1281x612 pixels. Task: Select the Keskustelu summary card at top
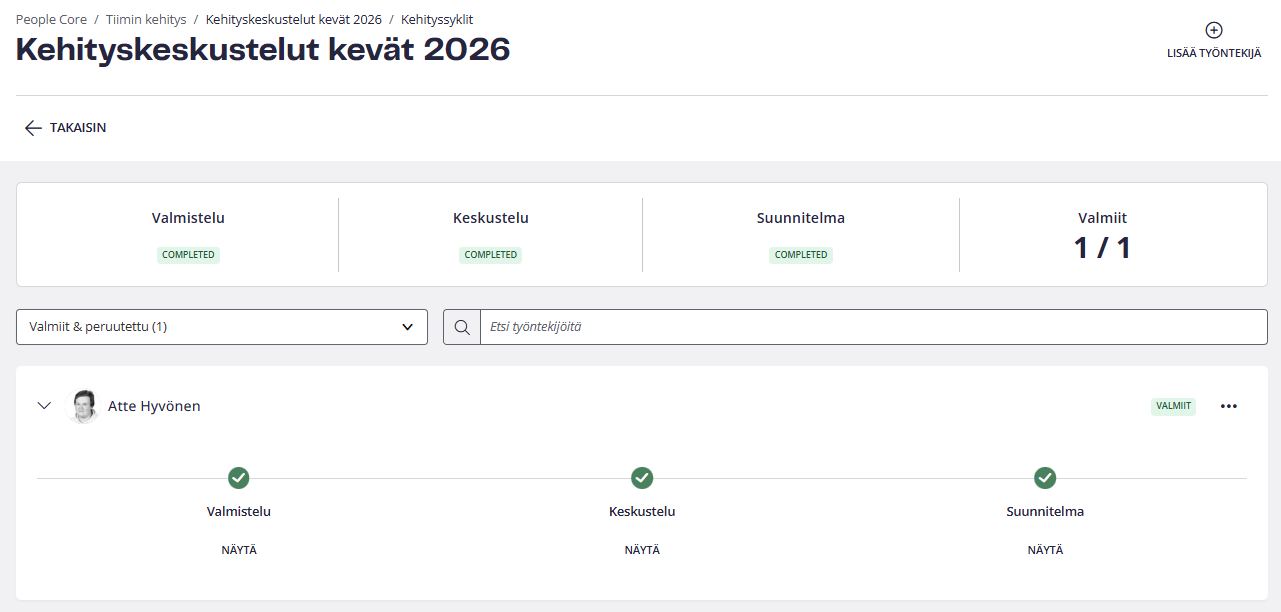pyautogui.click(x=490, y=234)
